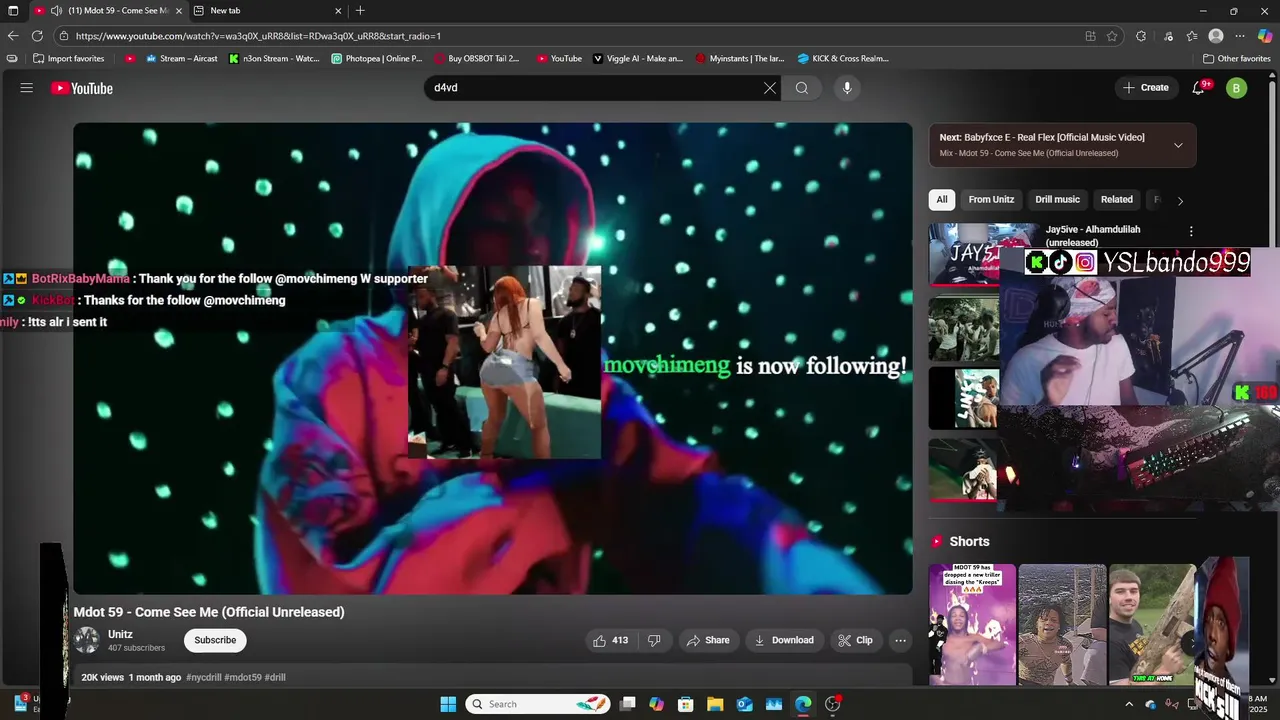
Task: Mute the tab via speaker icon
Action: point(56,11)
